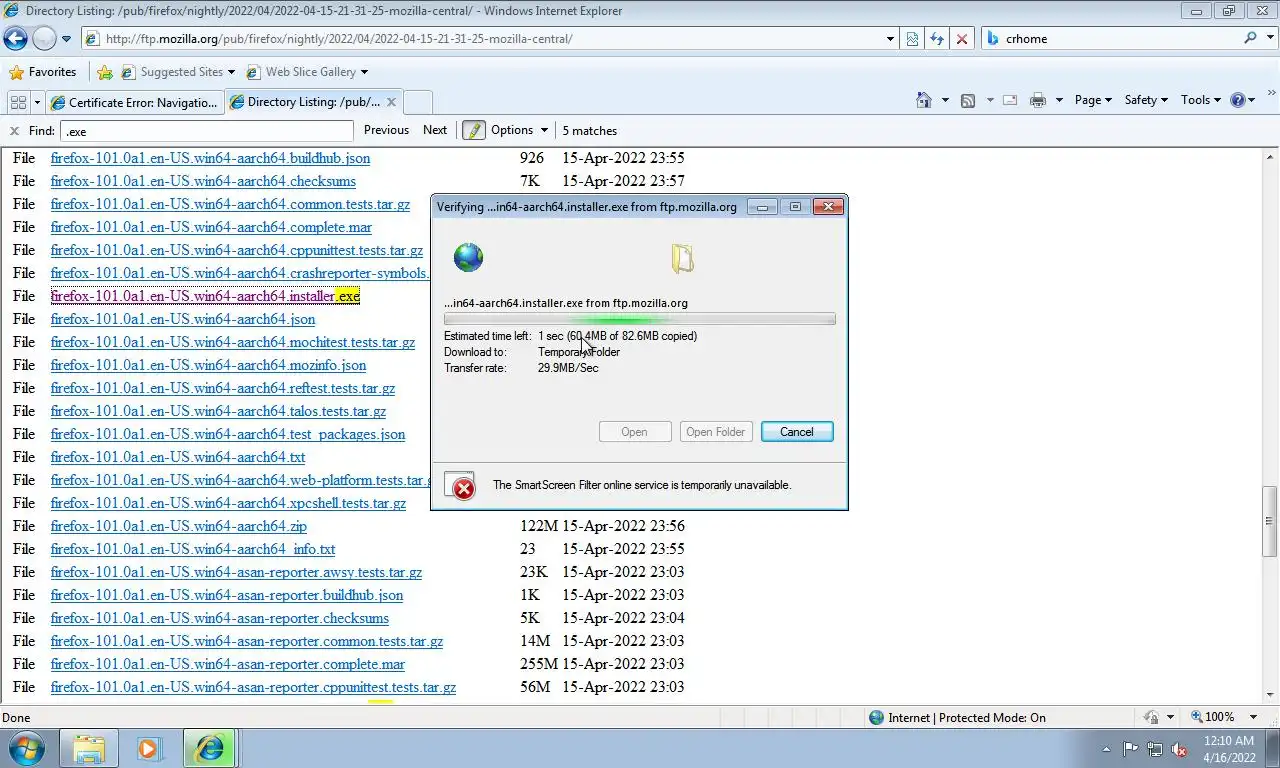
Task: Click the win64-aarch64.installer.exe link
Action: pyautogui.click(x=205, y=296)
